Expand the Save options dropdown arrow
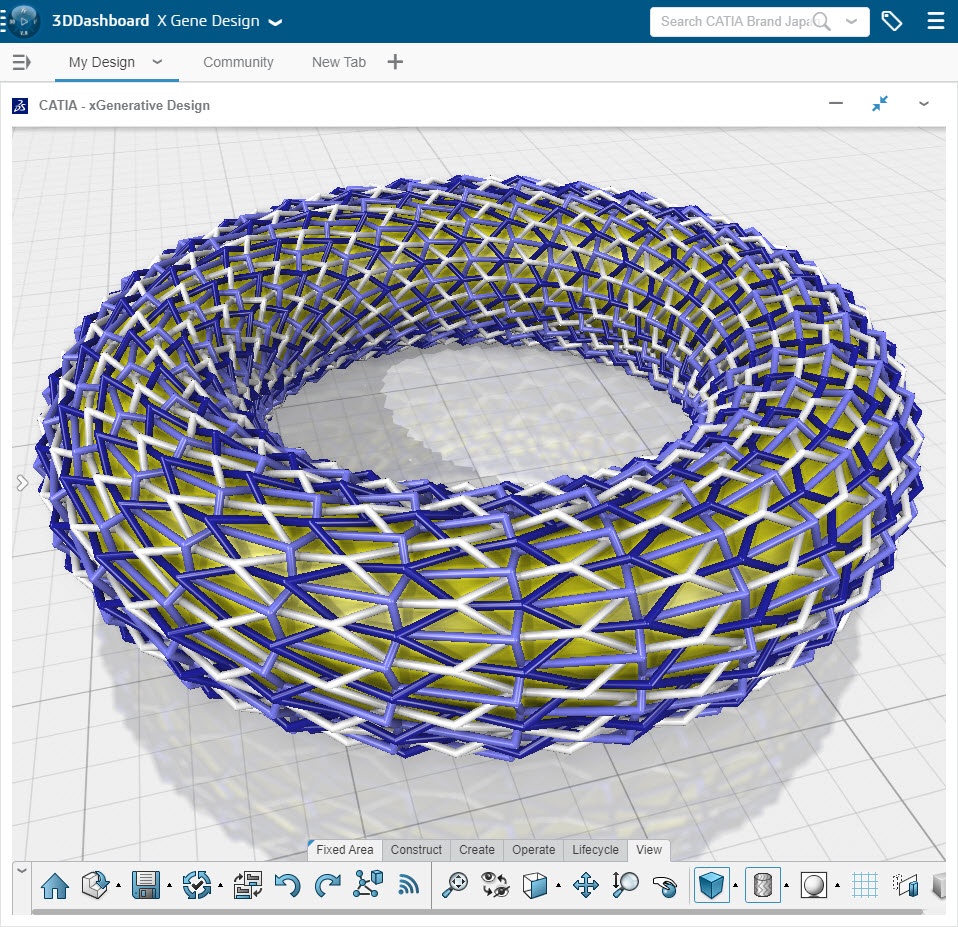The image size is (958, 927). coord(169,885)
